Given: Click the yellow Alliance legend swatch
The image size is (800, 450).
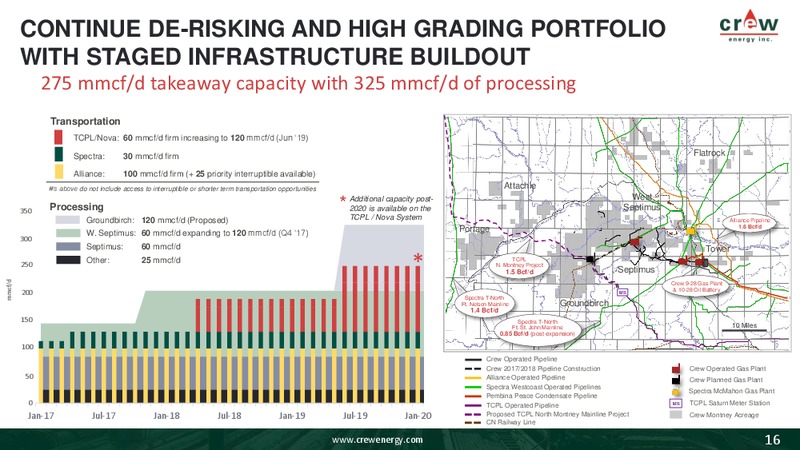Looking at the screenshot, I should [x=59, y=172].
